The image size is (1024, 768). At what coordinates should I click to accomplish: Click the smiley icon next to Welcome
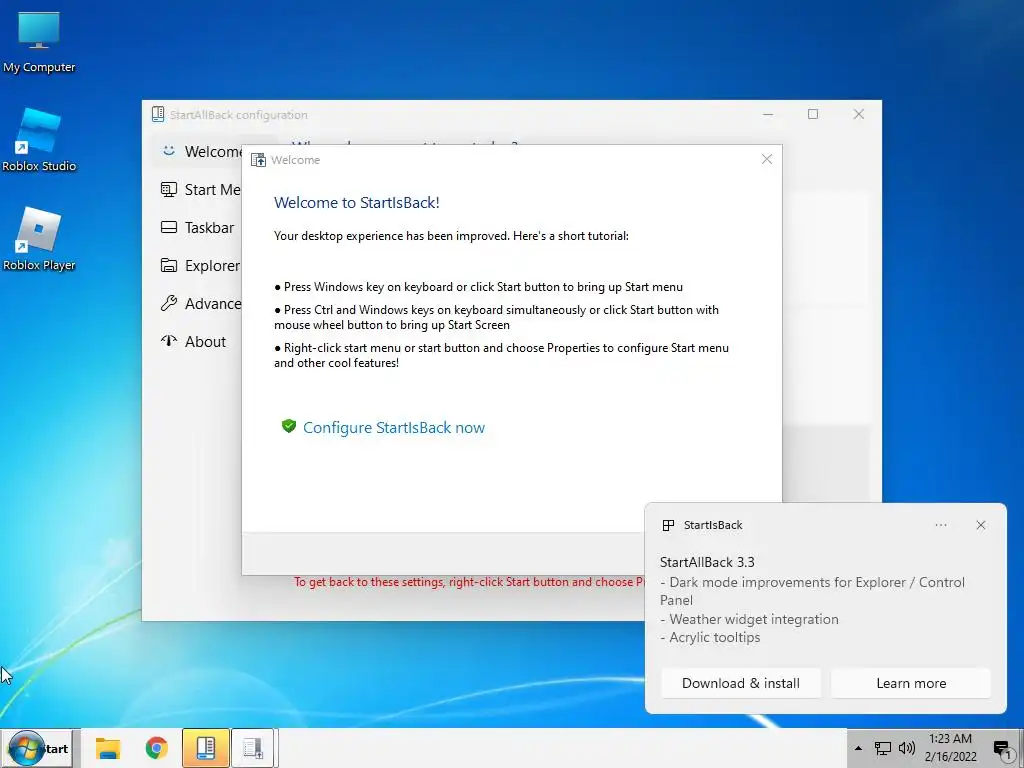point(168,151)
